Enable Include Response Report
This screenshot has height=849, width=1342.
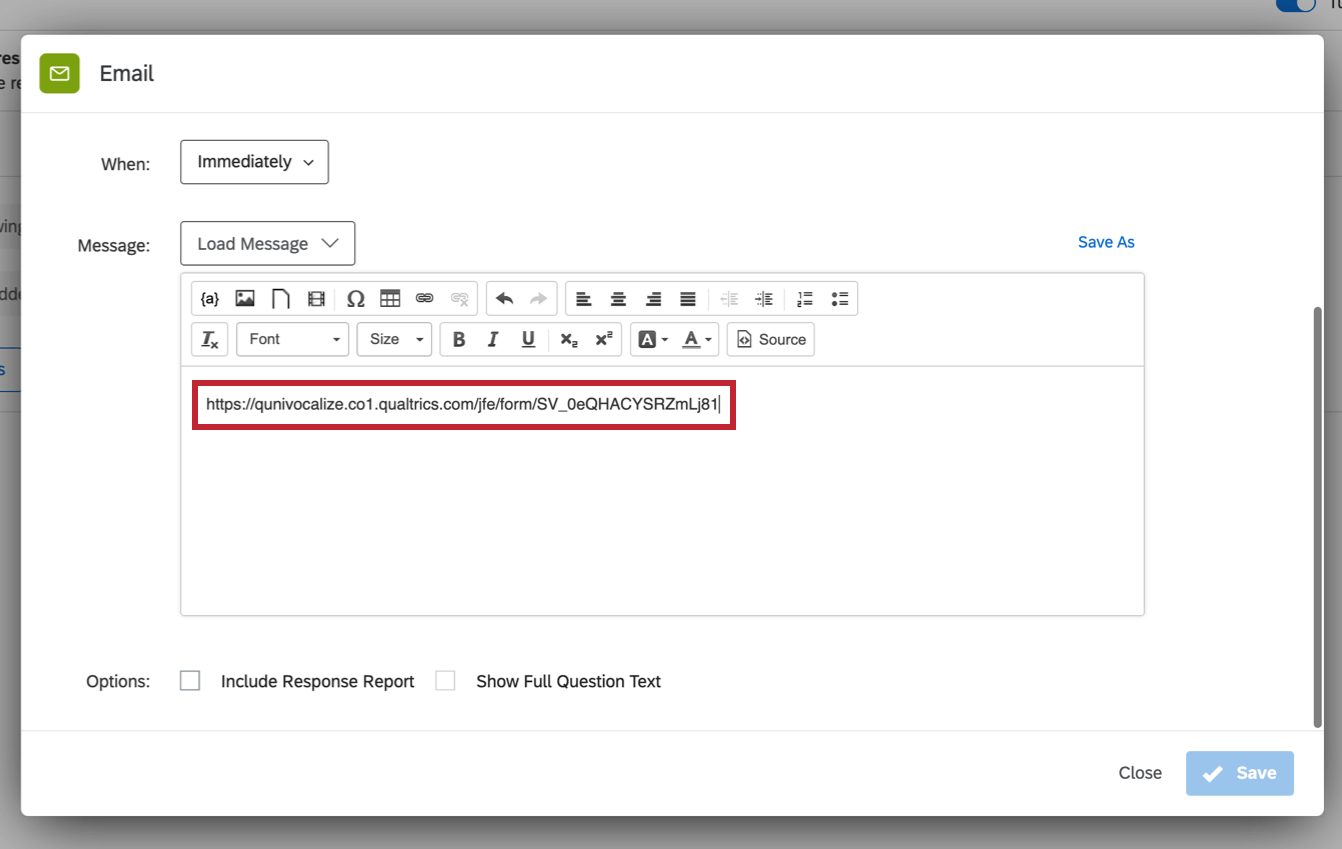190,680
